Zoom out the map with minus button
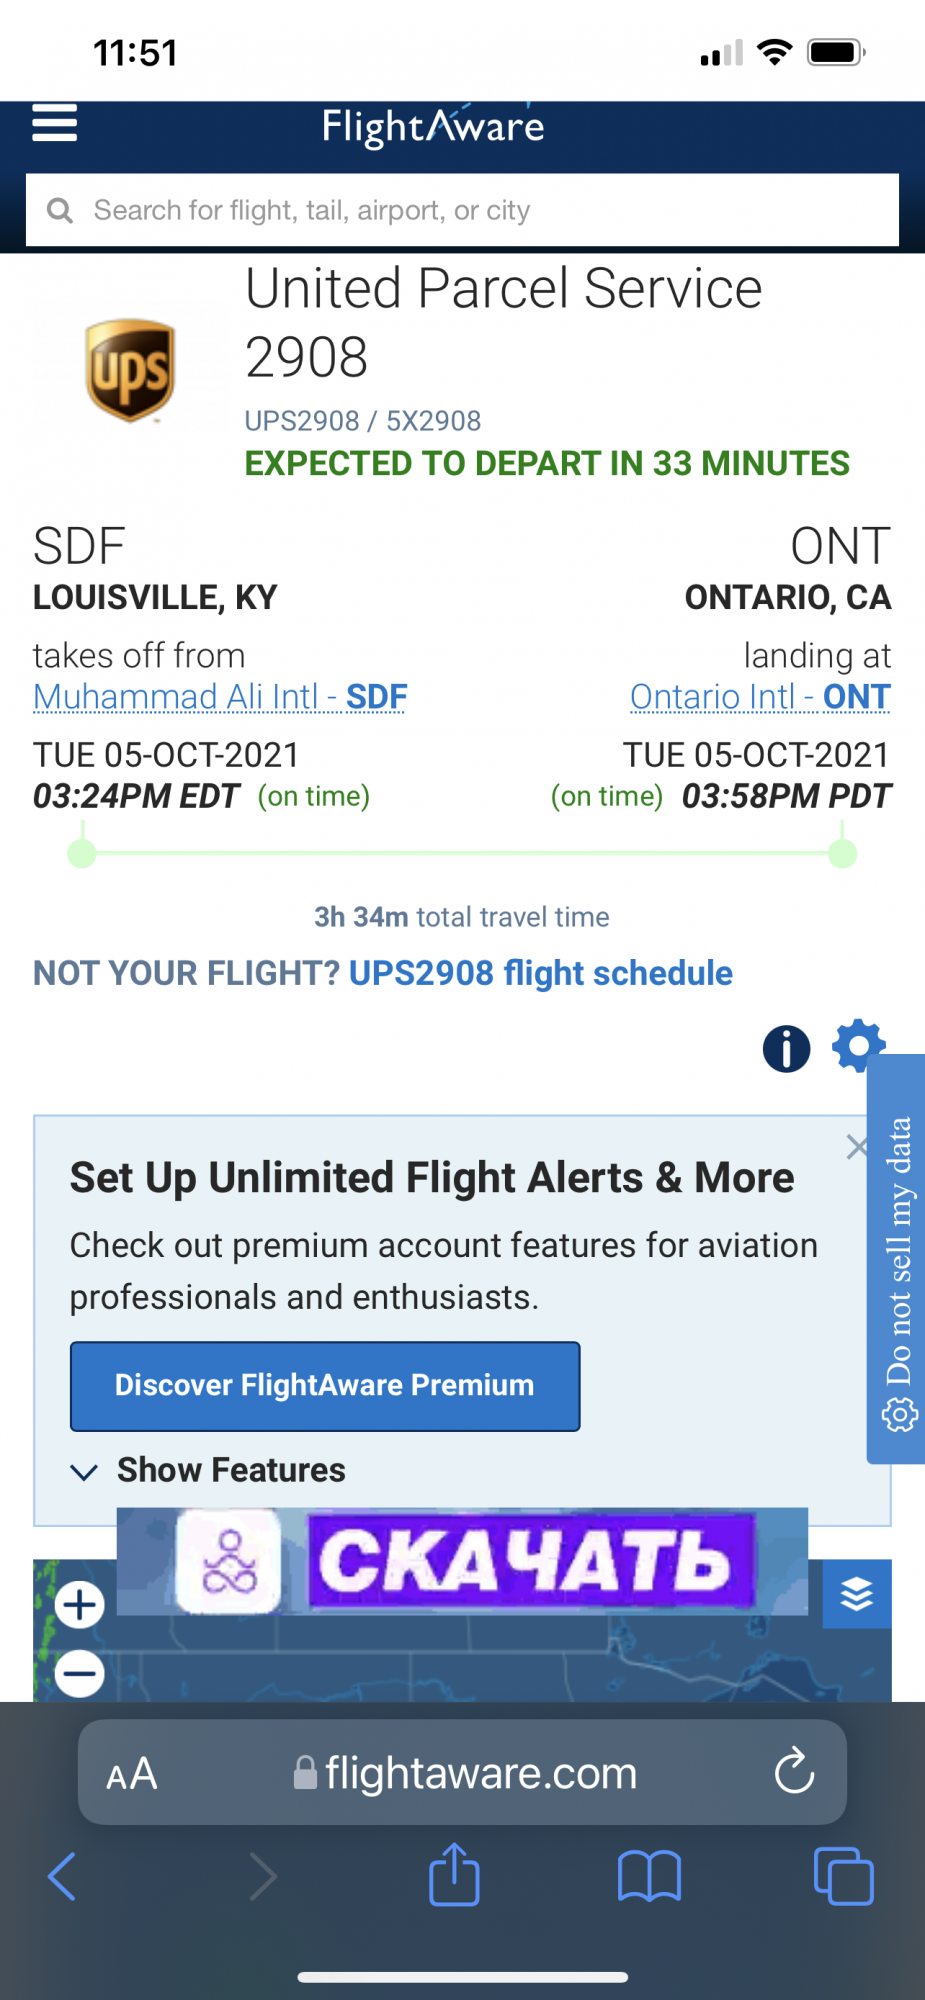The height and width of the screenshot is (2000, 925). point(80,1673)
